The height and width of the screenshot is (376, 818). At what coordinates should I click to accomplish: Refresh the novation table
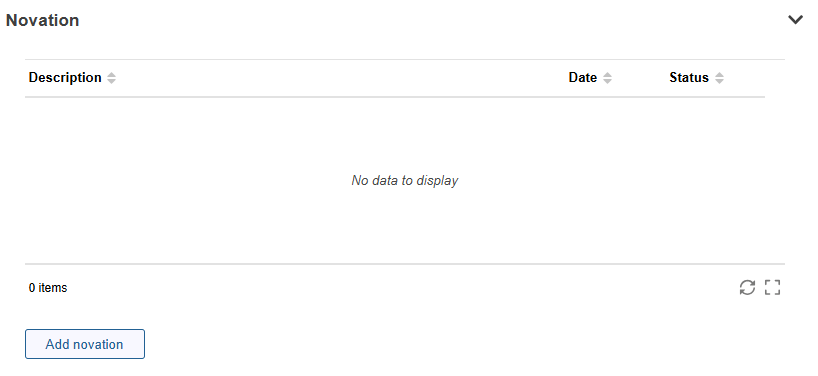(747, 287)
